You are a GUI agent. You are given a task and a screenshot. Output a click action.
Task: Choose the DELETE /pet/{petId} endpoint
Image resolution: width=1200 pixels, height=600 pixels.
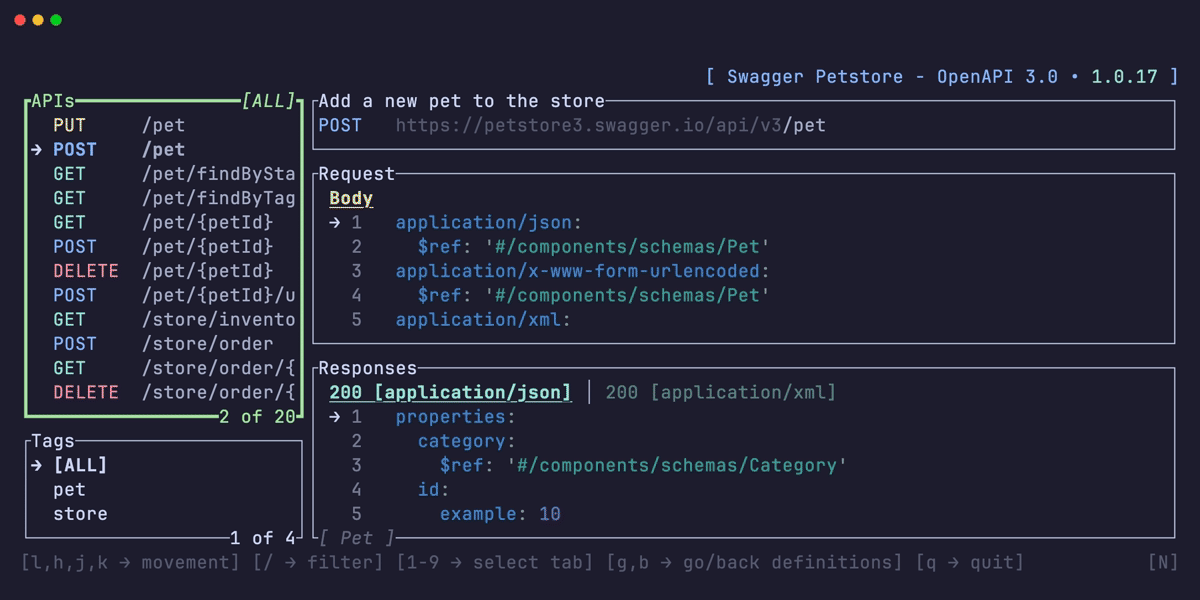pyautogui.click(x=162, y=271)
